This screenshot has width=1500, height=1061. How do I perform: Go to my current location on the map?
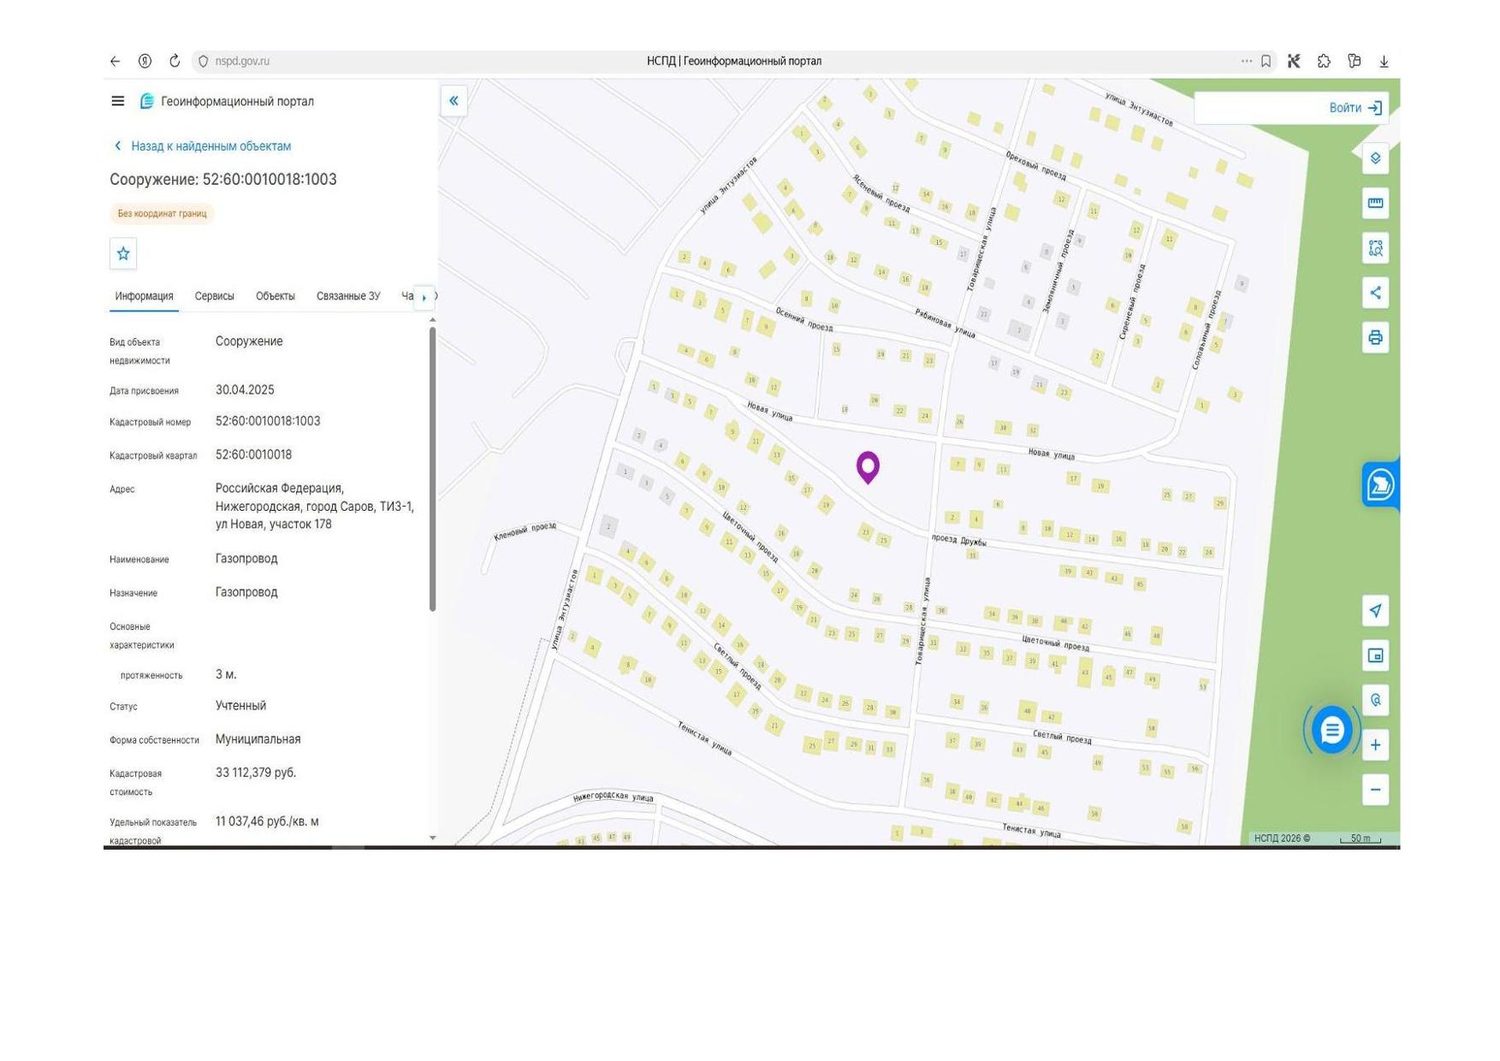(1375, 610)
